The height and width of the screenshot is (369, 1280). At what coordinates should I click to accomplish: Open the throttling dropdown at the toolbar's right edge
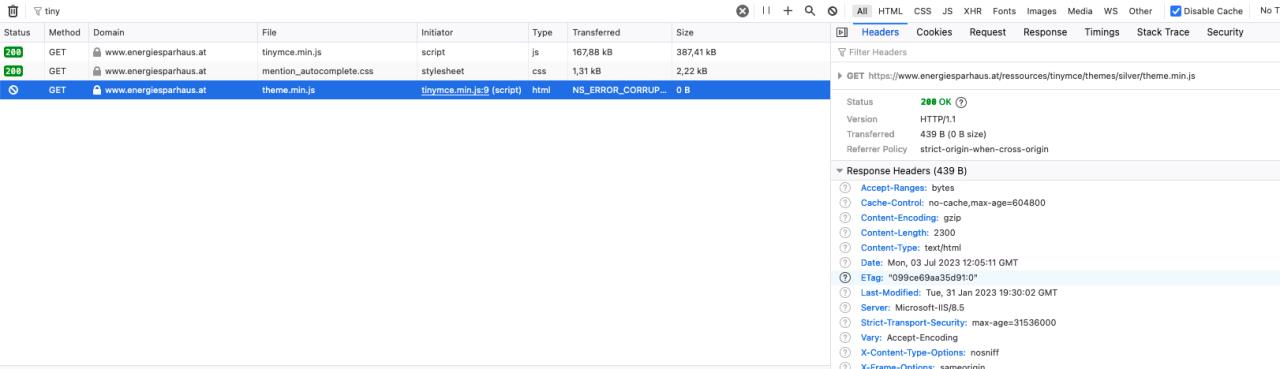click(1269, 11)
